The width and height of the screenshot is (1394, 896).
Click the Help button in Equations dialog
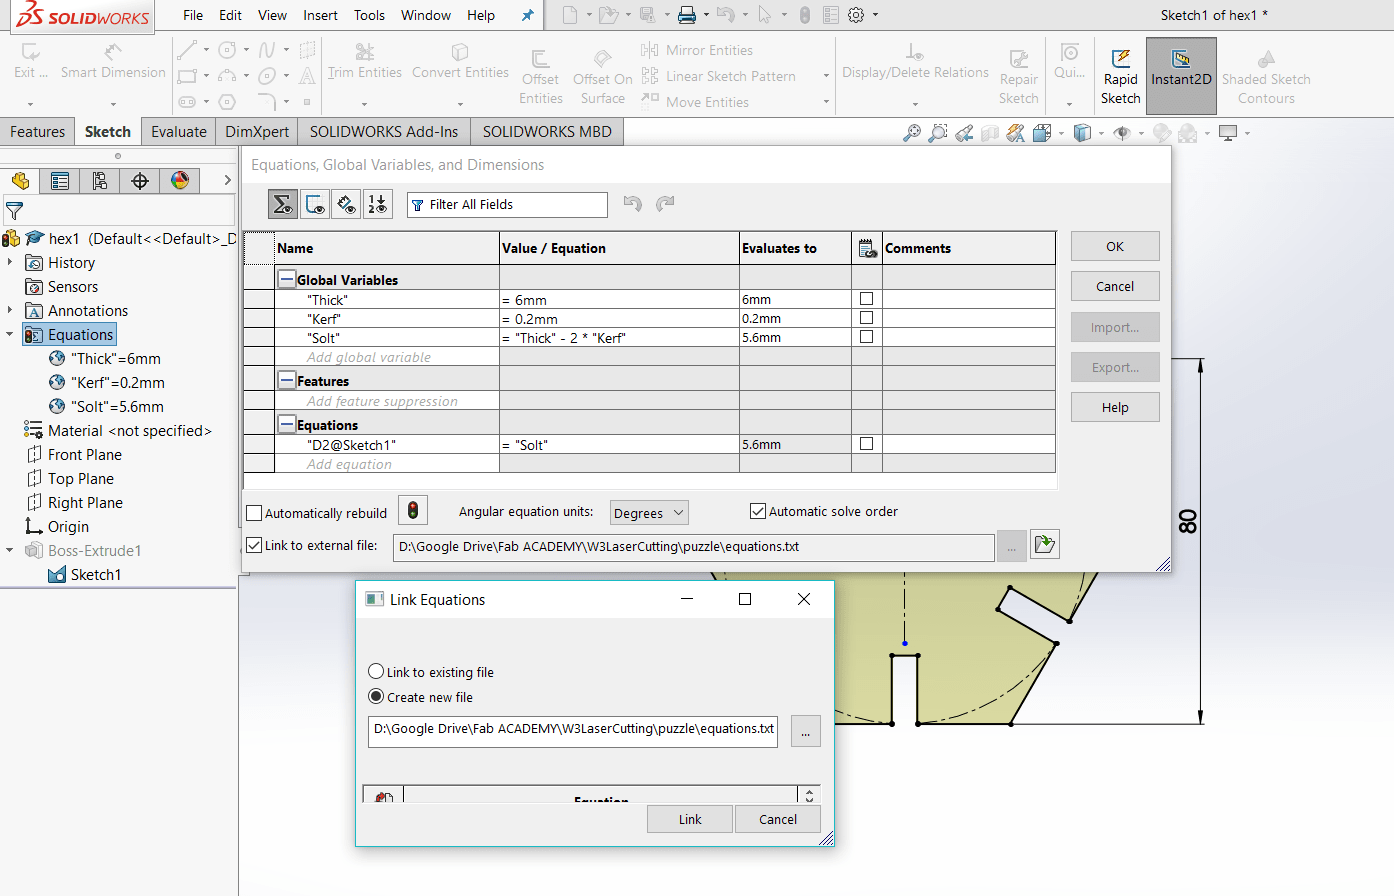[x=1115, y=408]
